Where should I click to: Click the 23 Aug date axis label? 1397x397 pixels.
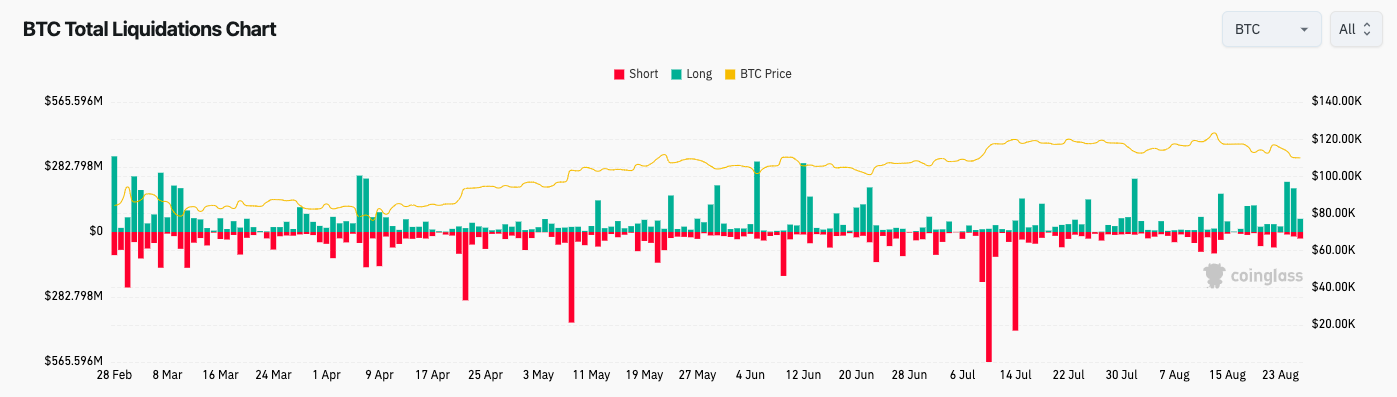pyautogui.click(x=1281, y=375)
